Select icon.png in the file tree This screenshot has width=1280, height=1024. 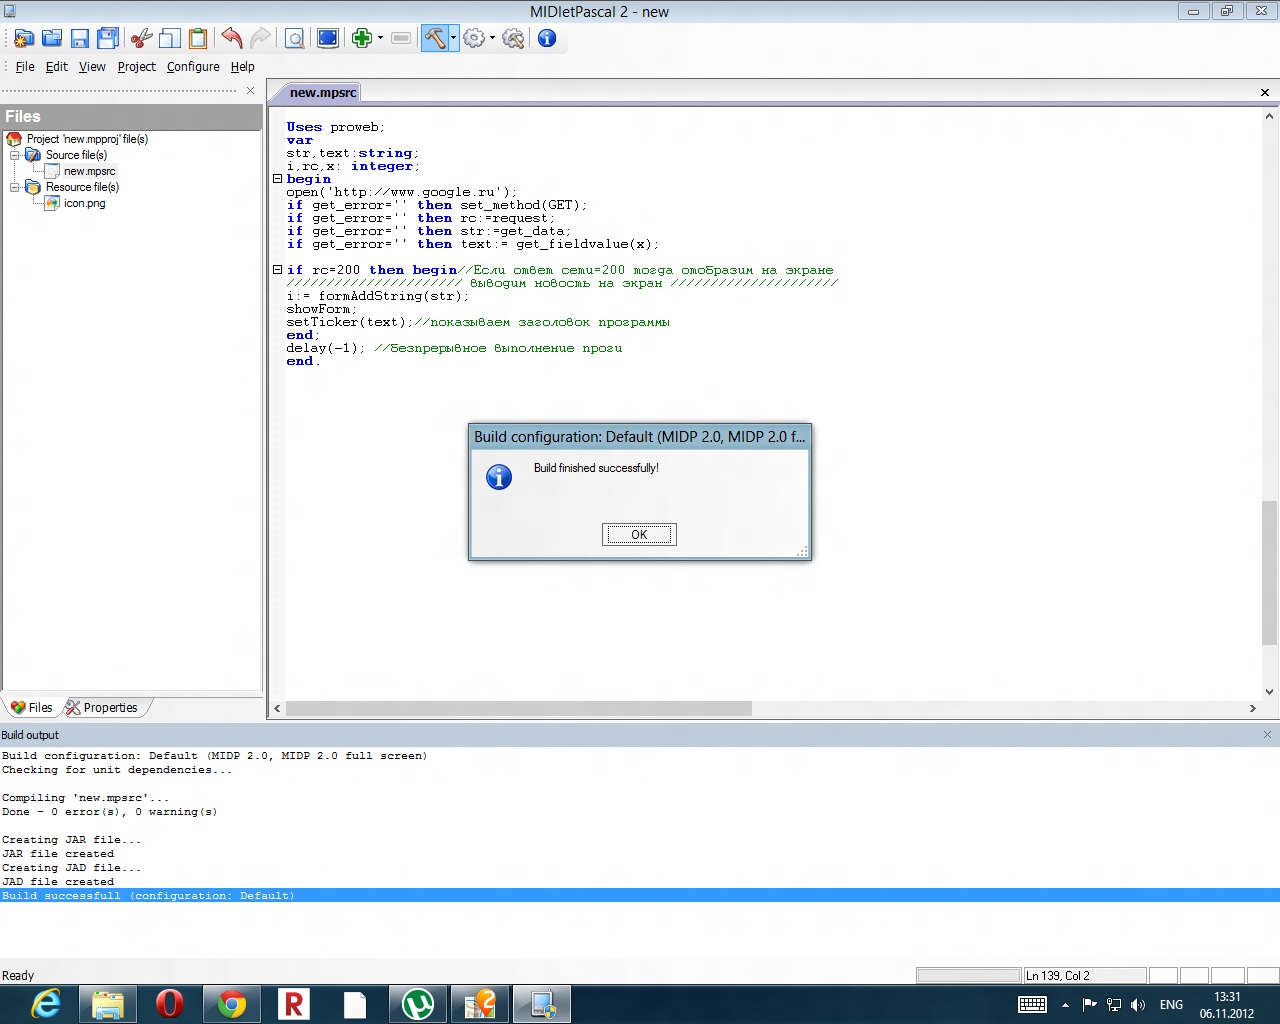(84, 203)
